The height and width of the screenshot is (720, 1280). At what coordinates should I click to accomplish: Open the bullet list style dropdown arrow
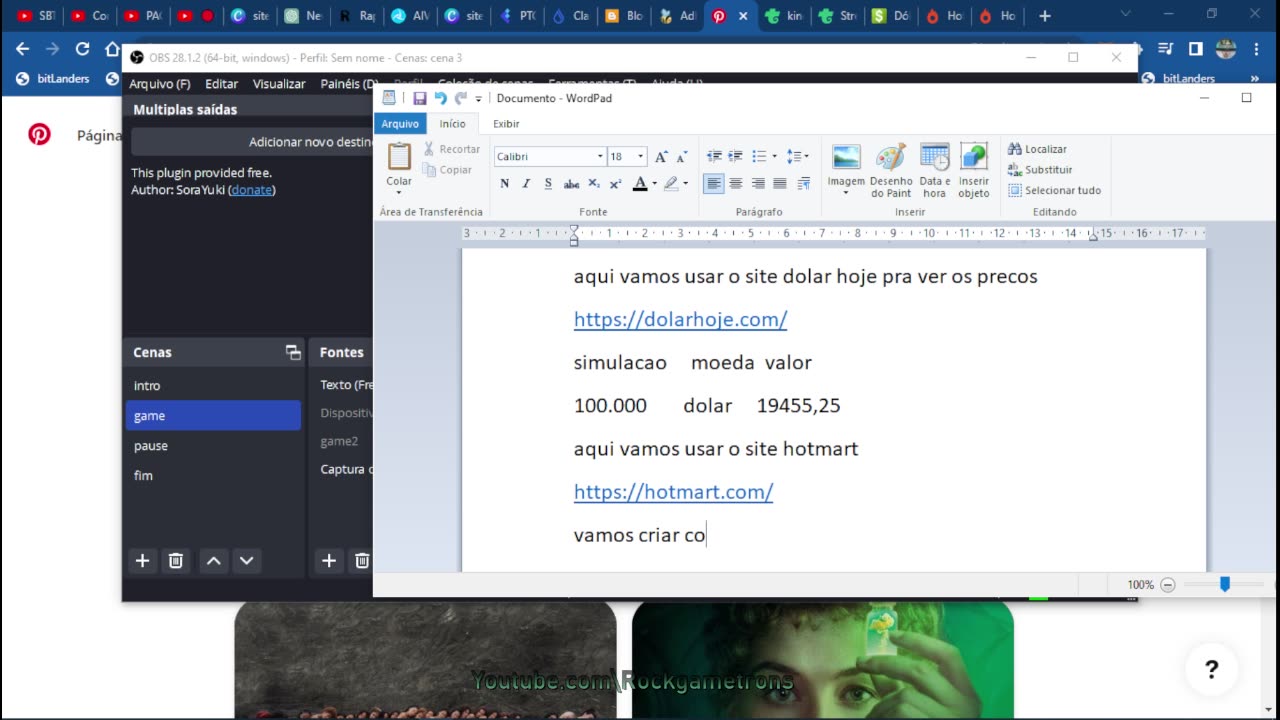(774, 157)
